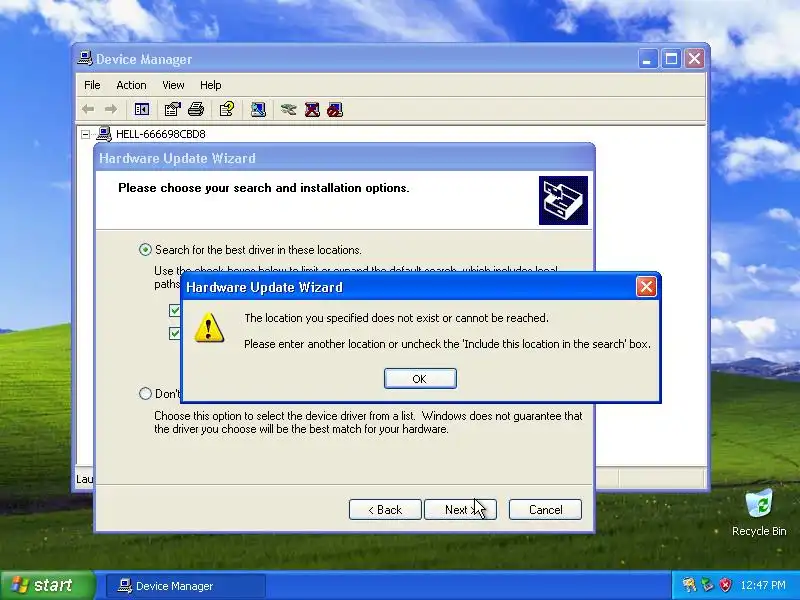Screen dimensions: 800x600
Task: Click the Update Driver toolbar icon
Action: (288, 109)
